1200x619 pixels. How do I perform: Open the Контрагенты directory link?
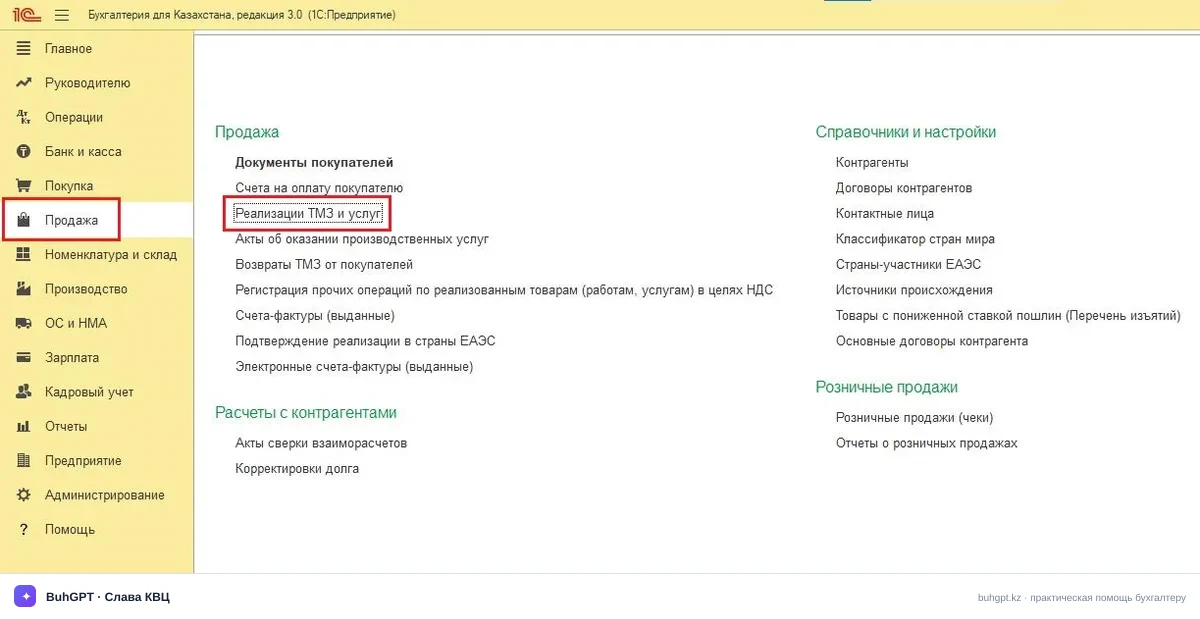[x=872, y=162]
